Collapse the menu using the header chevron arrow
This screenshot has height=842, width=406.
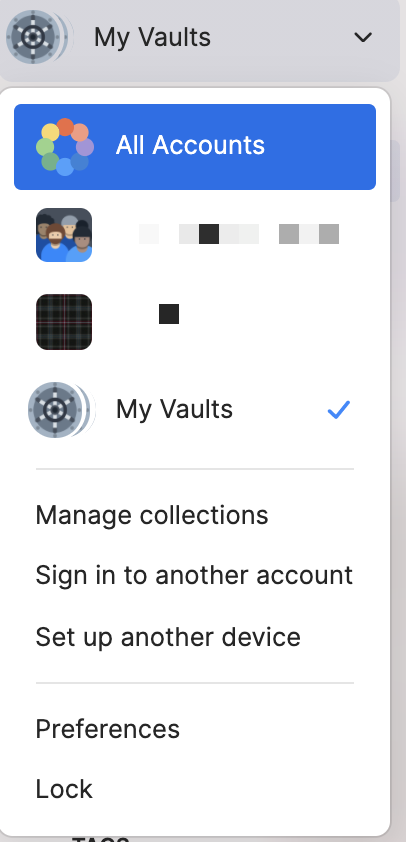[x=364, y=37]
